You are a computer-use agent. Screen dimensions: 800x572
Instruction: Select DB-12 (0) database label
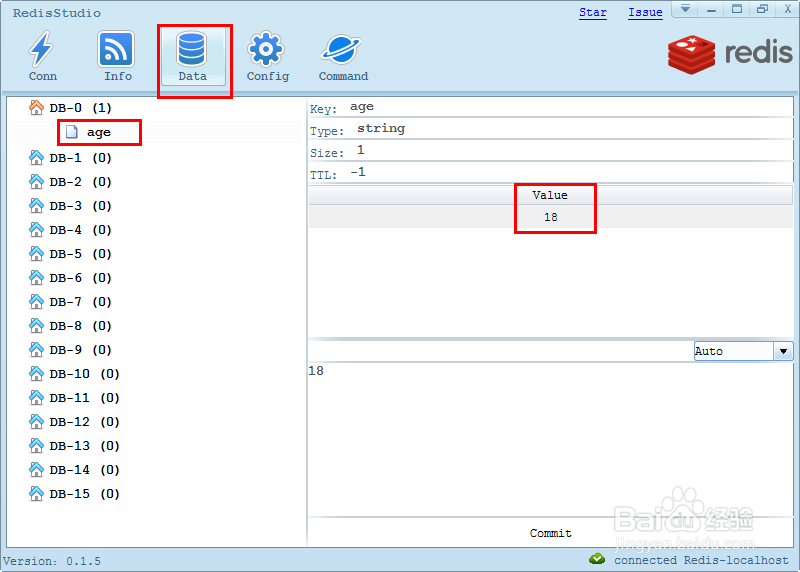coord(84,421)
